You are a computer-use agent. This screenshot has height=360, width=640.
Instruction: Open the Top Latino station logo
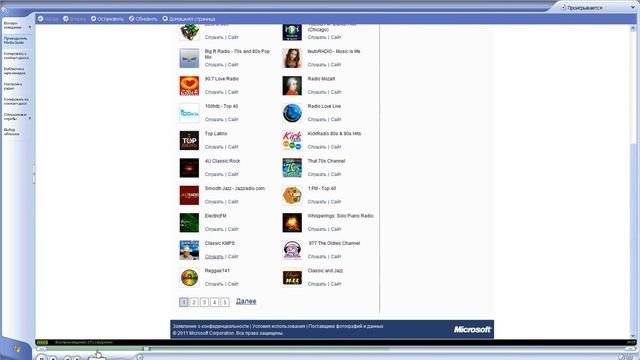pos(189,140)
